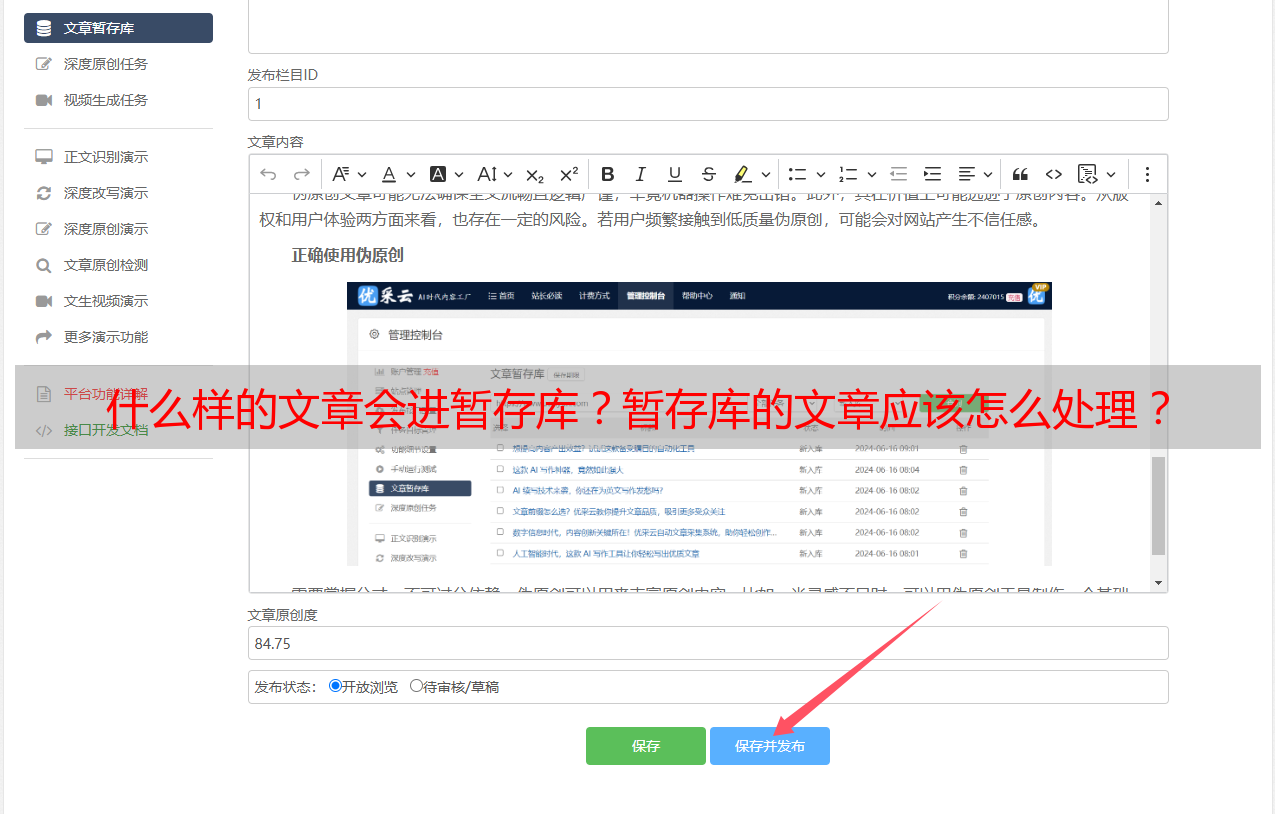Click the refresh icon beside 深度改写演示
This screenshot has height=814, width=1275.
44,193
